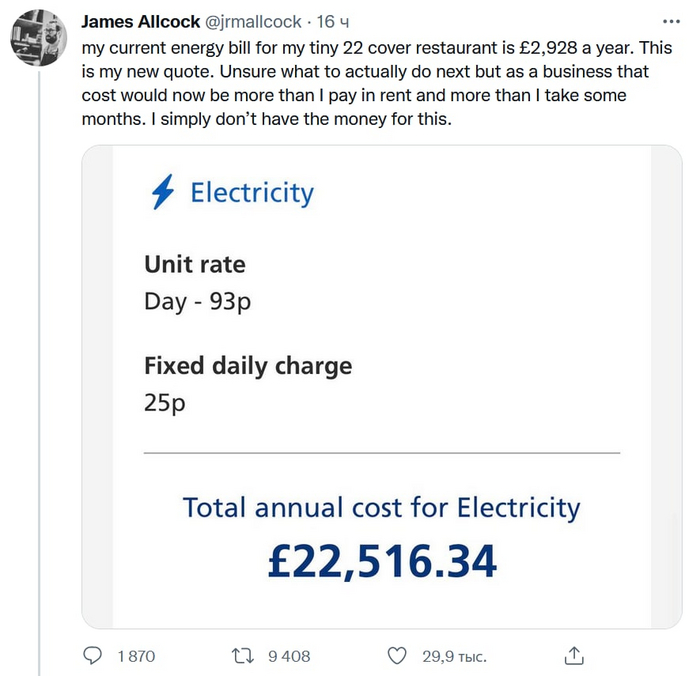Click the "Fixed daily charge" label
This screenshot has width=700, height=676.
coord(248,365)
